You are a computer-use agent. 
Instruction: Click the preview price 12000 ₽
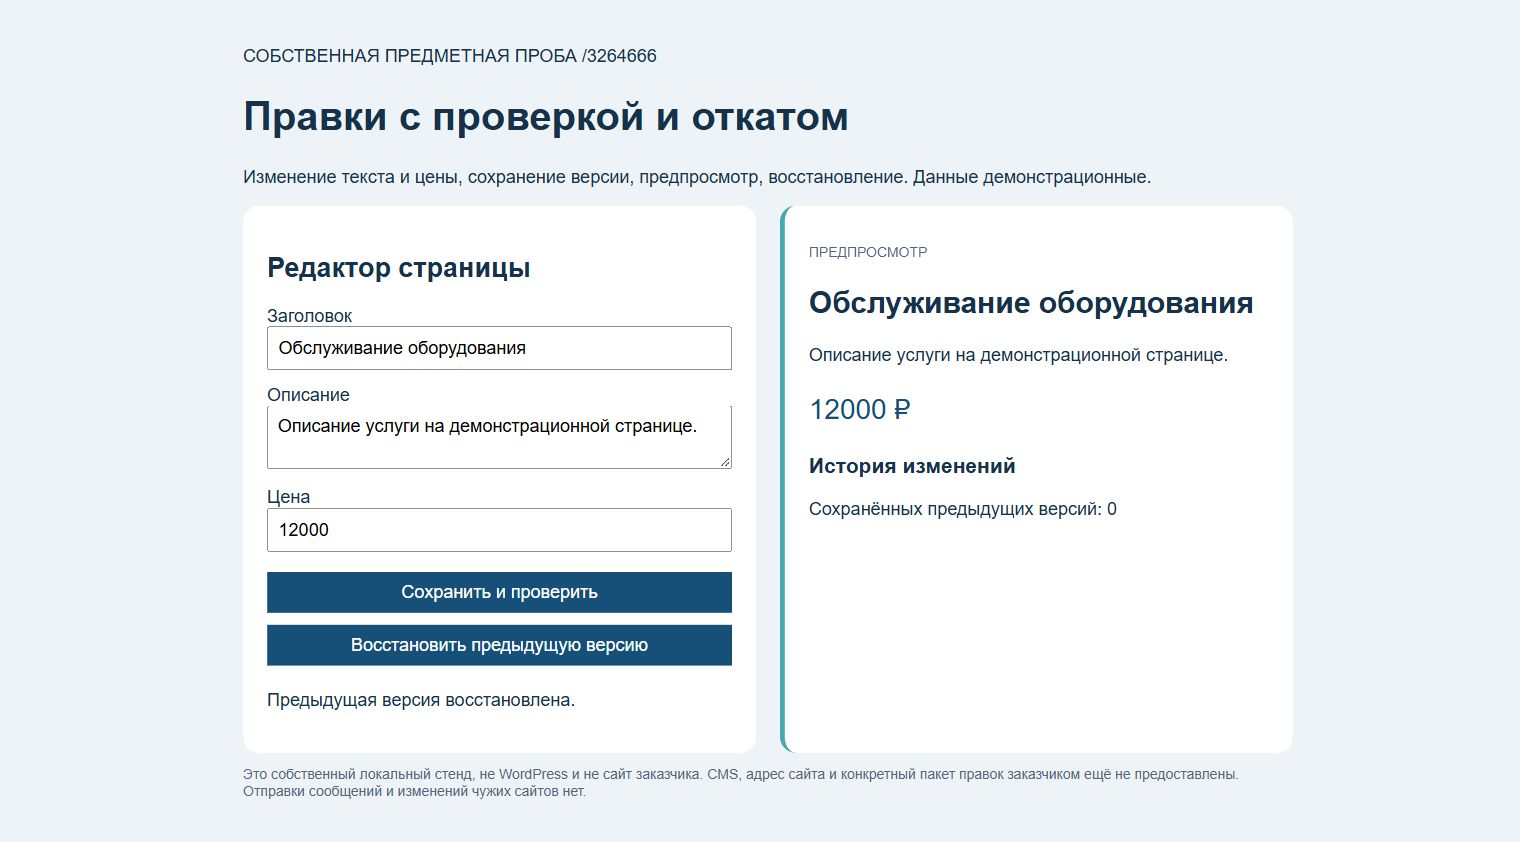point(860,410)
